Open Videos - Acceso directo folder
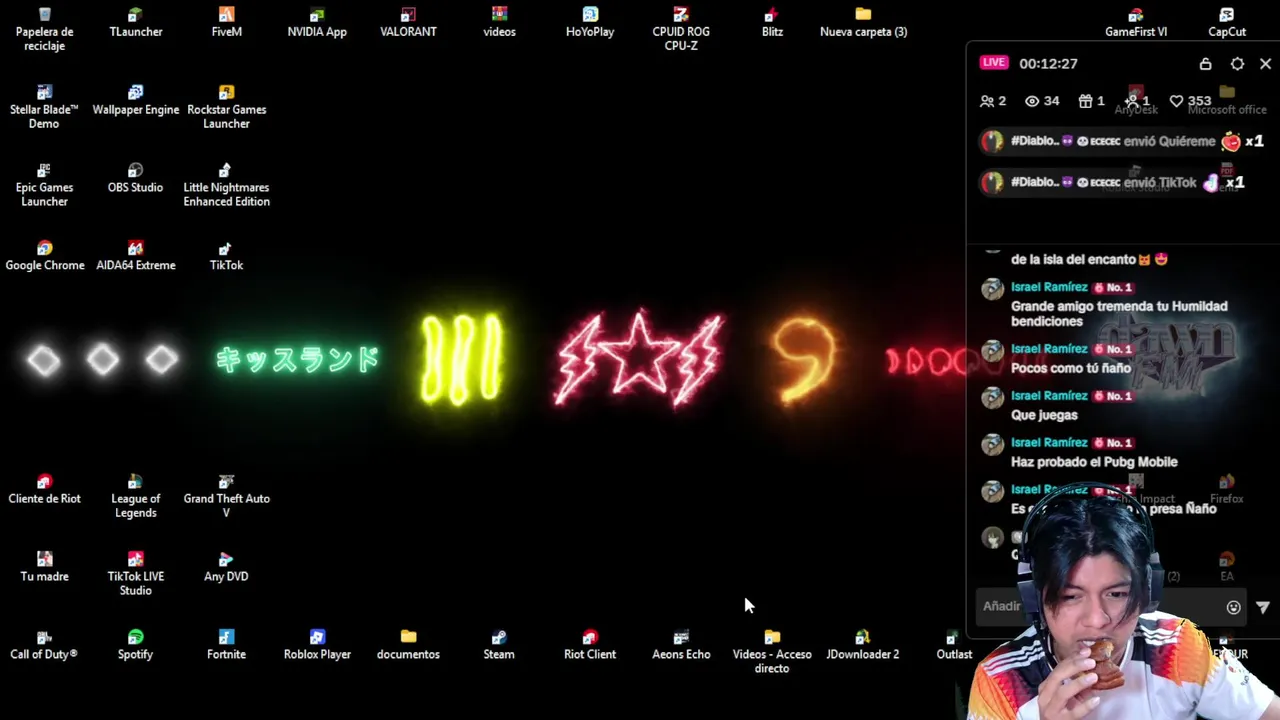The width and height of the screenshot is (1280, 720). pyautogui.click(x=772, y=652)
